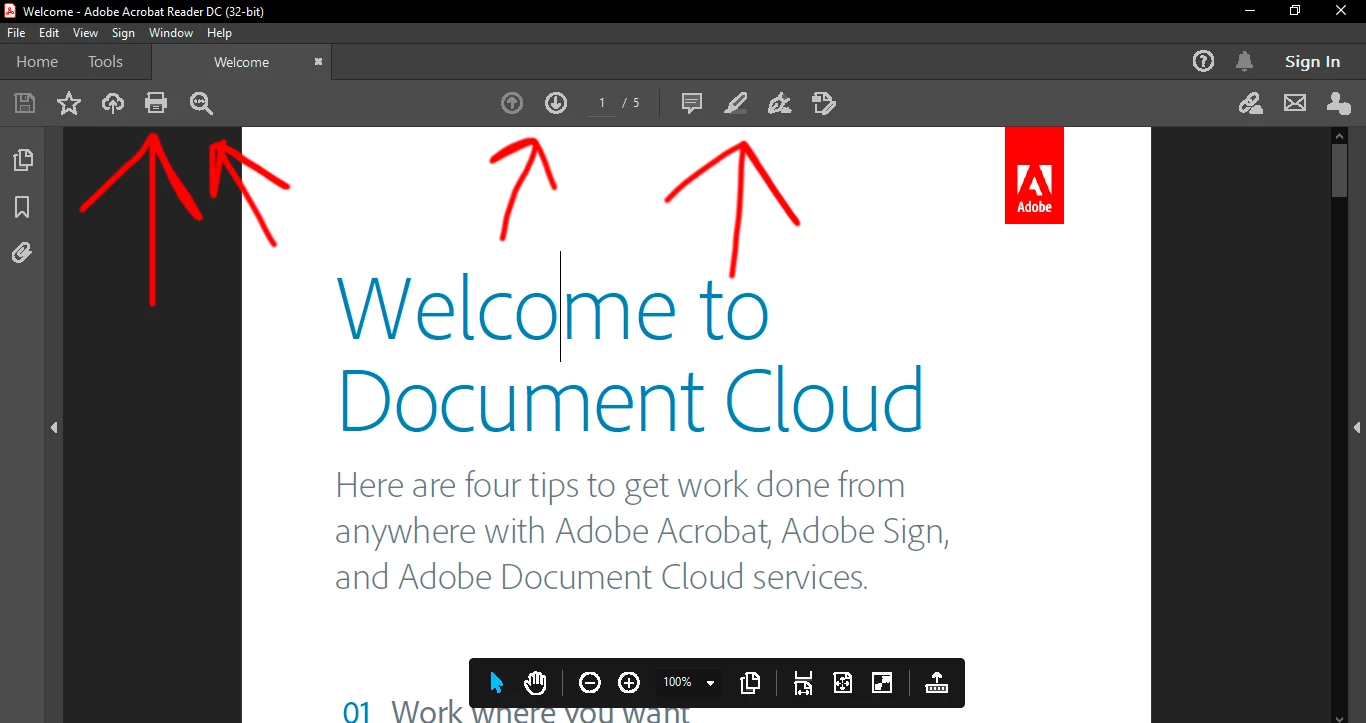
Task: Zoom in with plus button
Action: coord(629,683)
